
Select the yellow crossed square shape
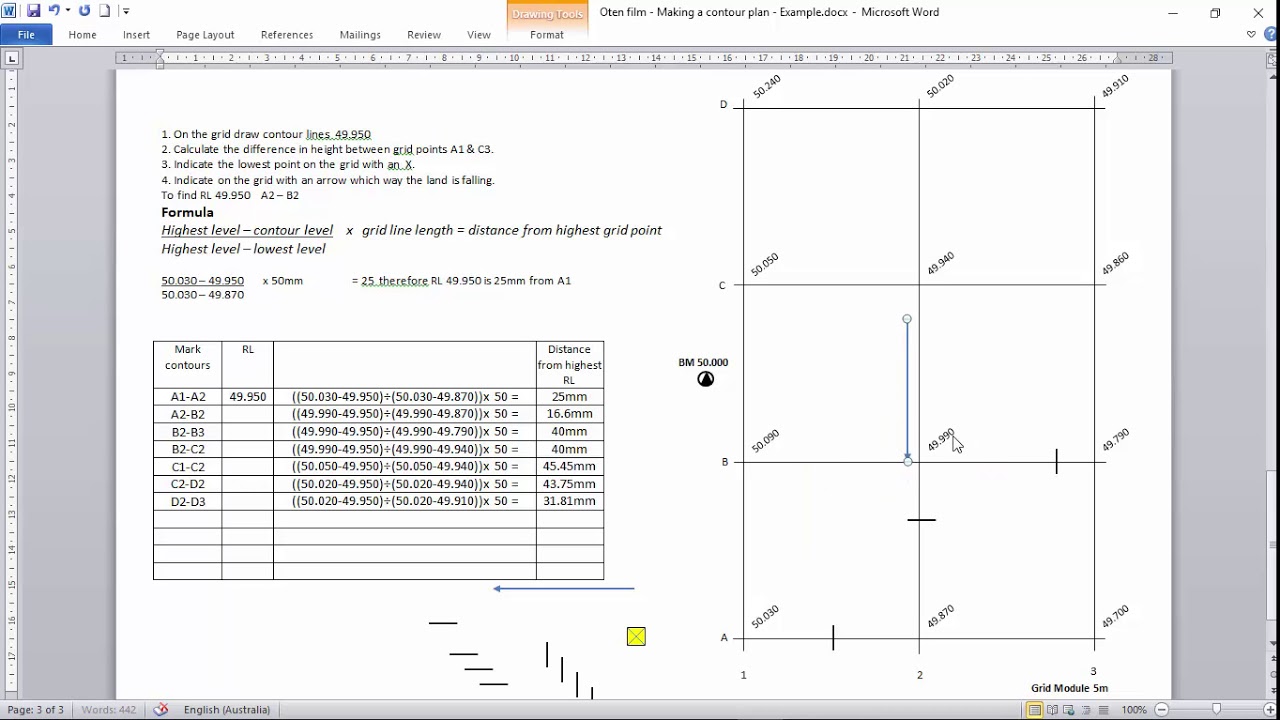[x=636, y=636]
